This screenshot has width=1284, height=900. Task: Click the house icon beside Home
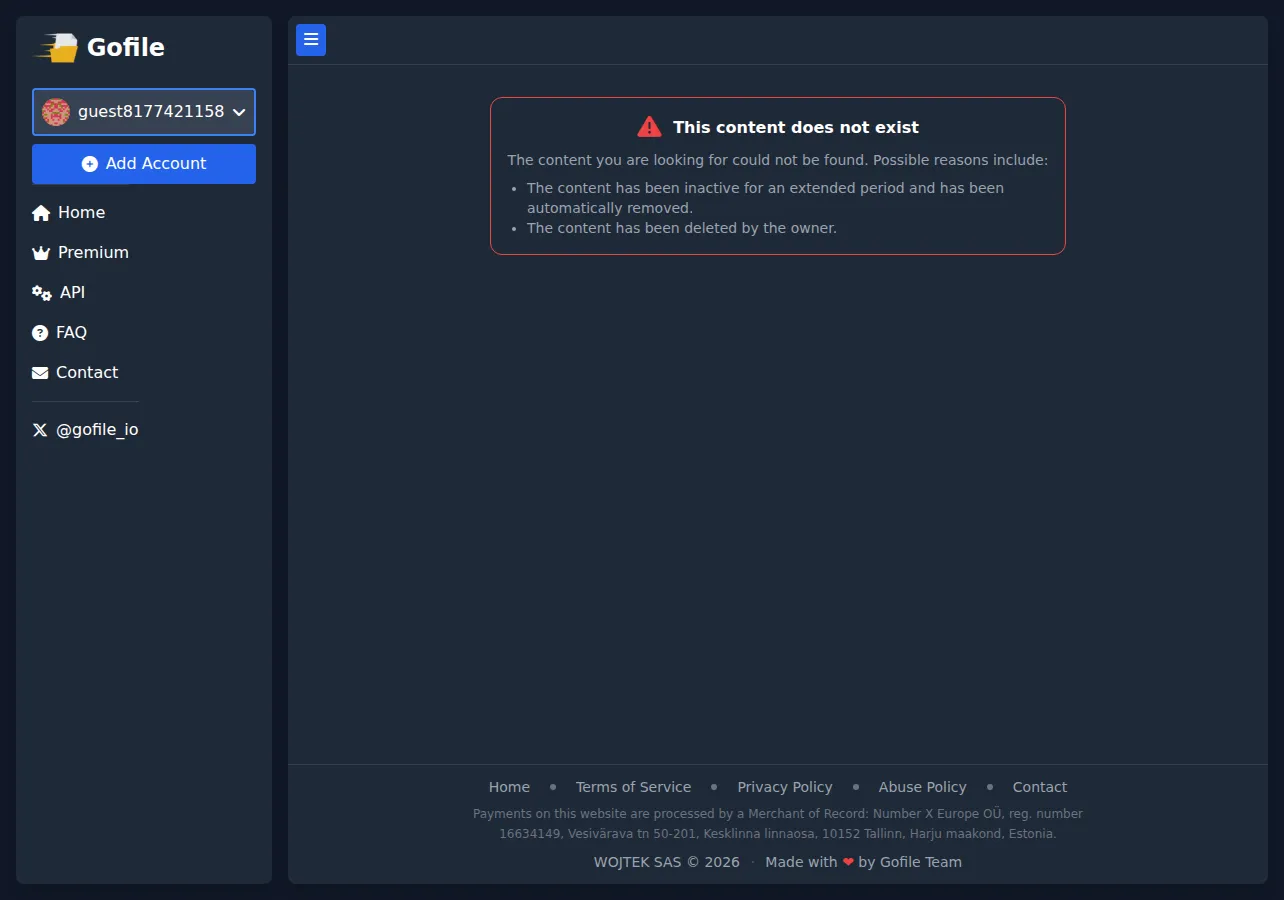click(41, 213)
